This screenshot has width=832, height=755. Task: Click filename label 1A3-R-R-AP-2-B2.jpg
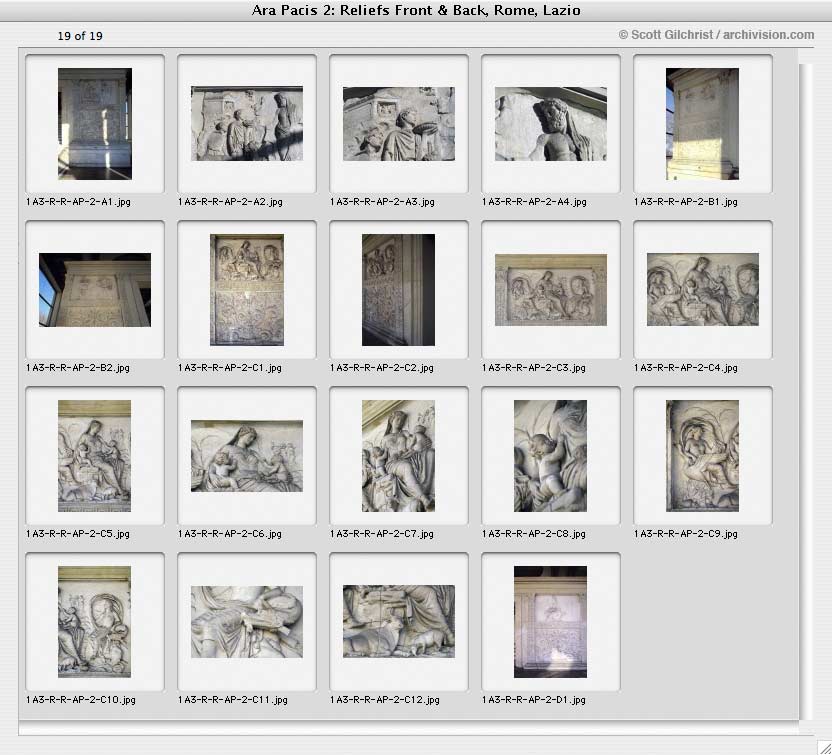(x=77, y=368)
